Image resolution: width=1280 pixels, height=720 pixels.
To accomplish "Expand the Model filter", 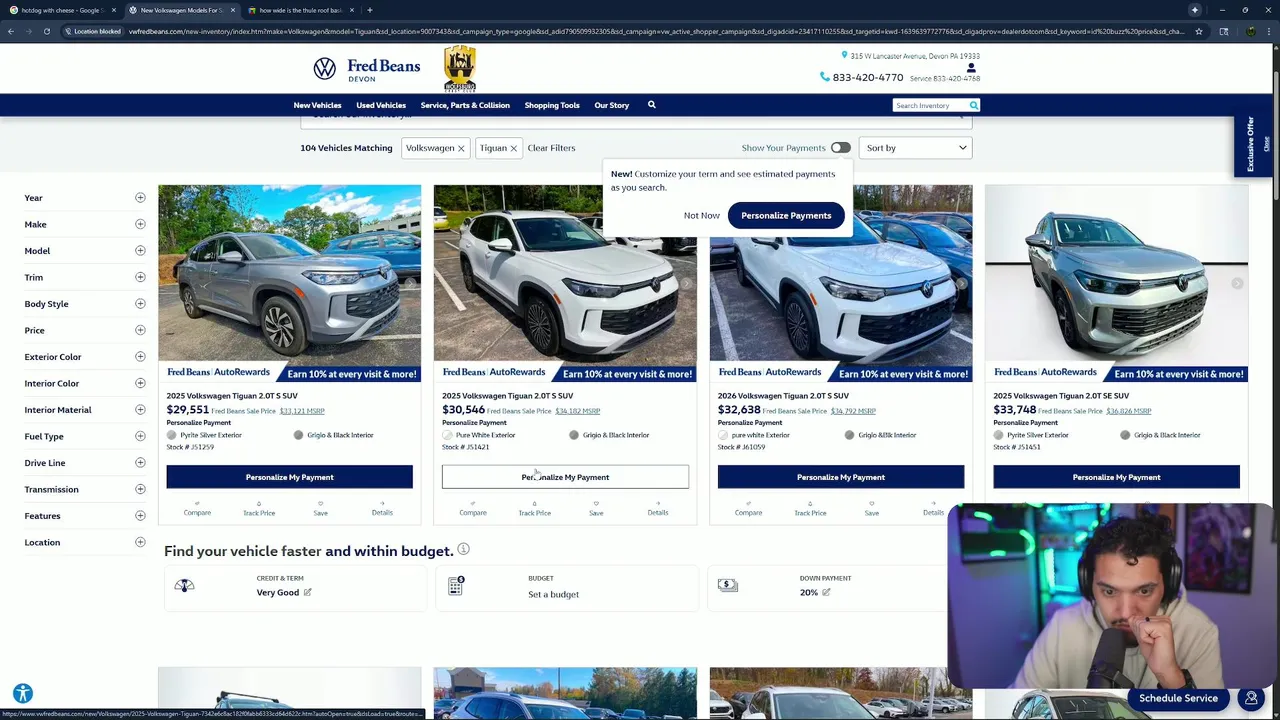I will (140, 251).
